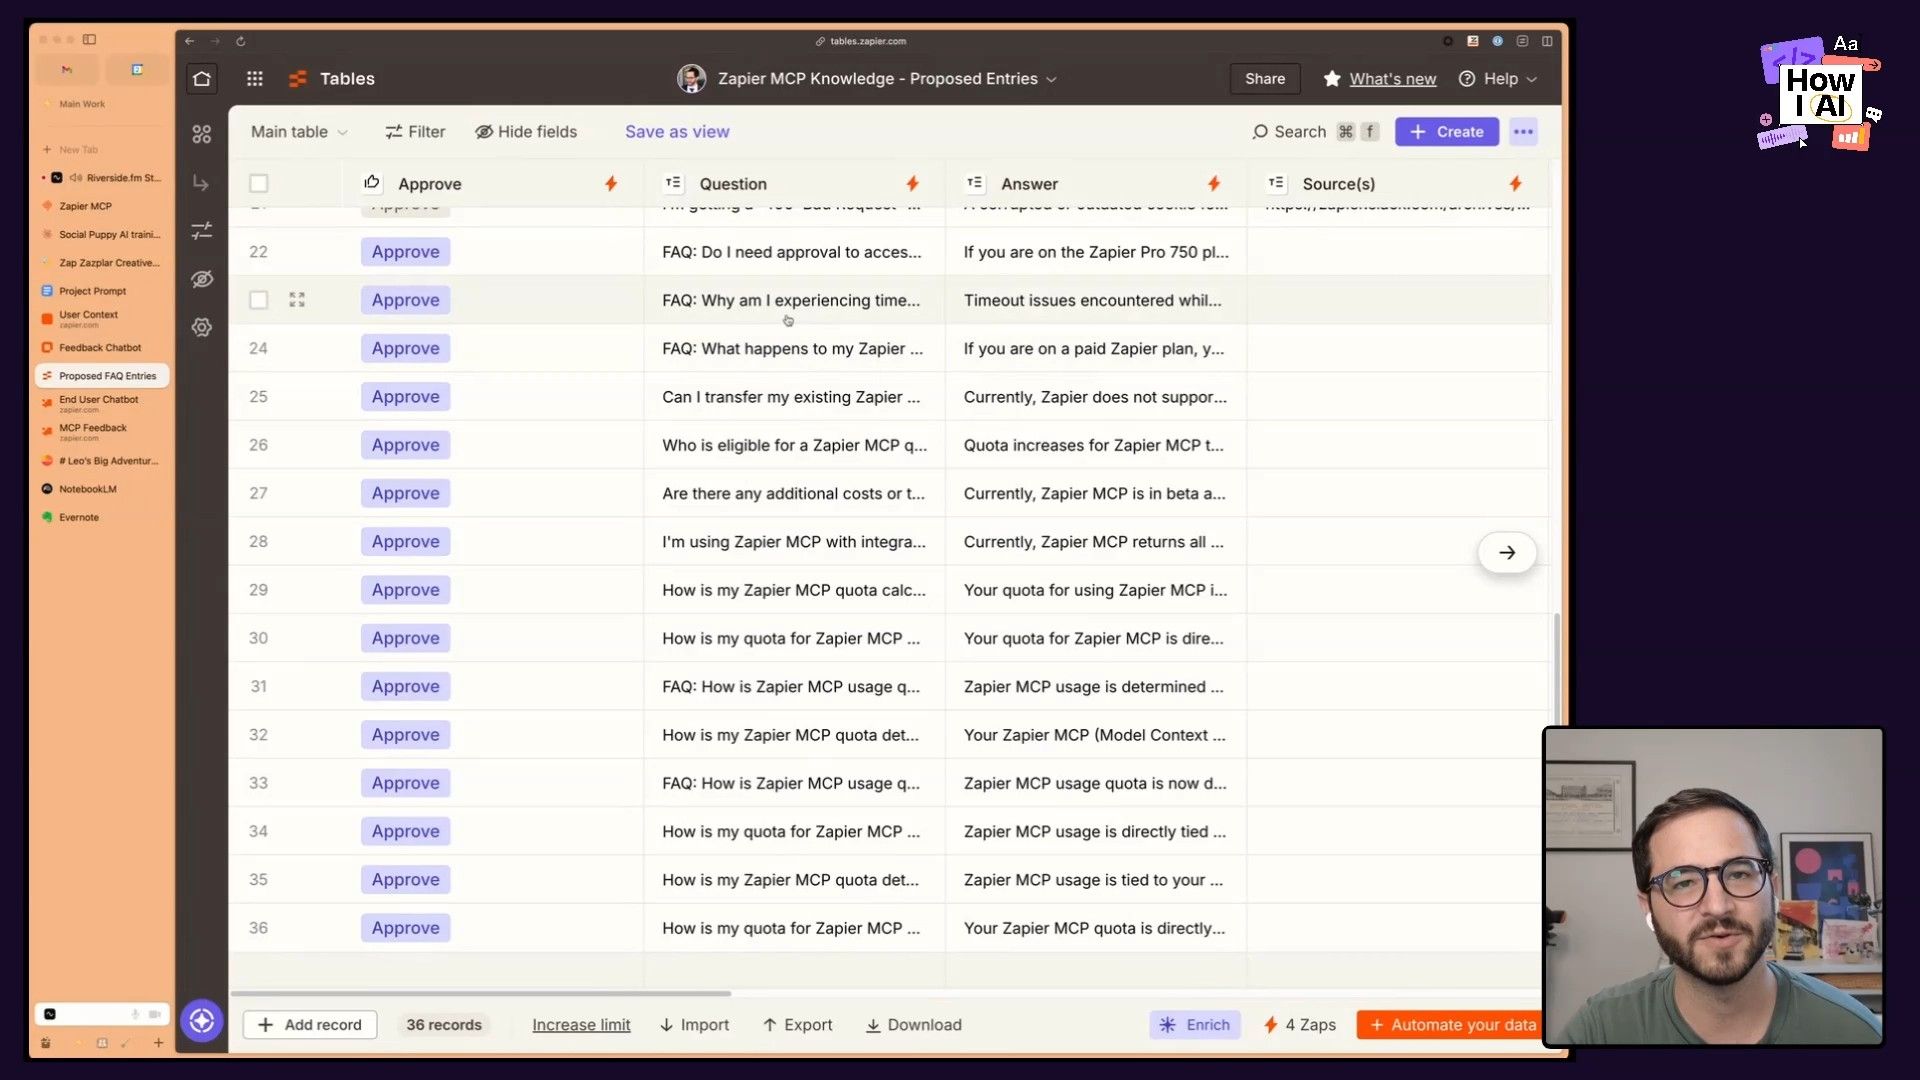This screenshot has height=1080, width=1920.
Task: Select cell "Can I transfer my existing Zapier"
Action: [794, 397]
